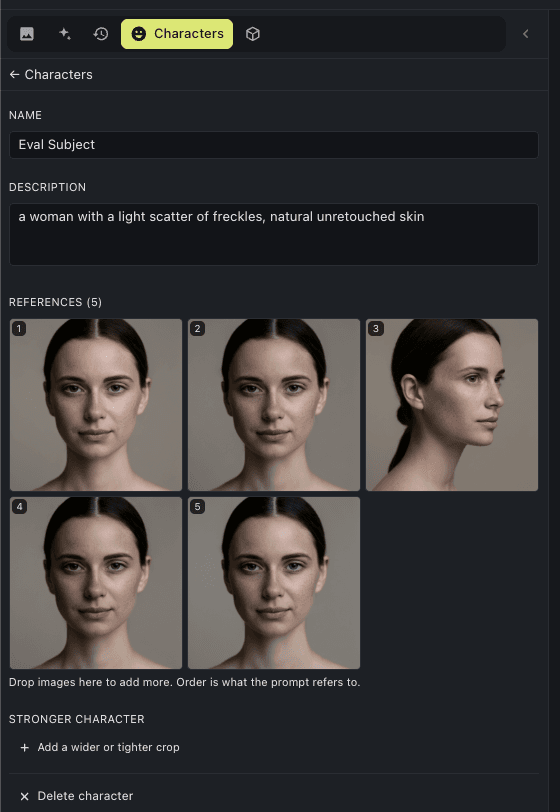Select reference image 2
The height and width of the screenshot is (812, 560).
(x=274, y=404)
